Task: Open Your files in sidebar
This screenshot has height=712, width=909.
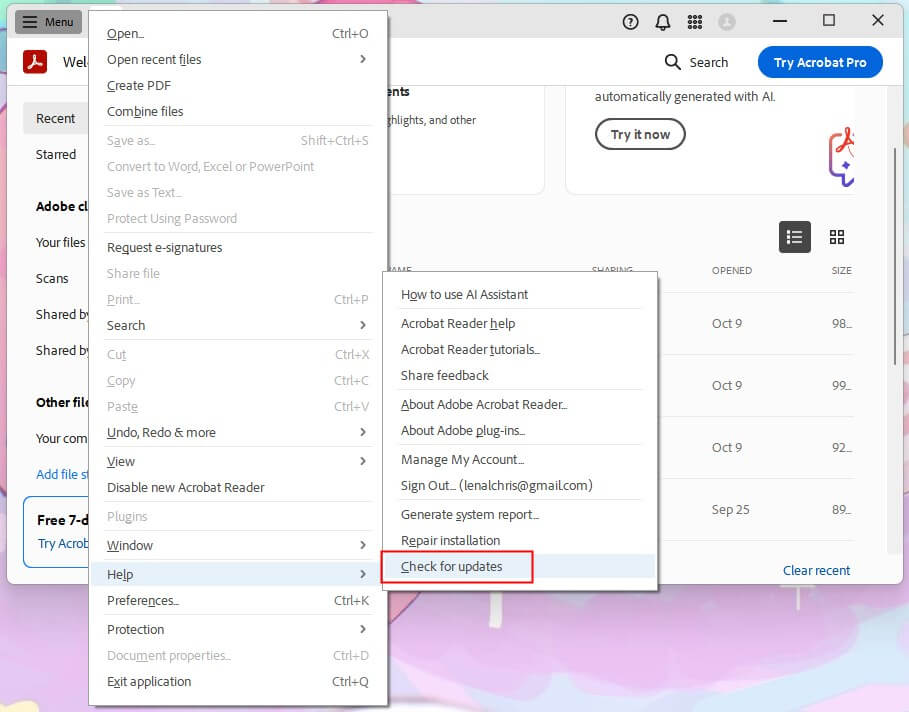Action: (60, 242)
